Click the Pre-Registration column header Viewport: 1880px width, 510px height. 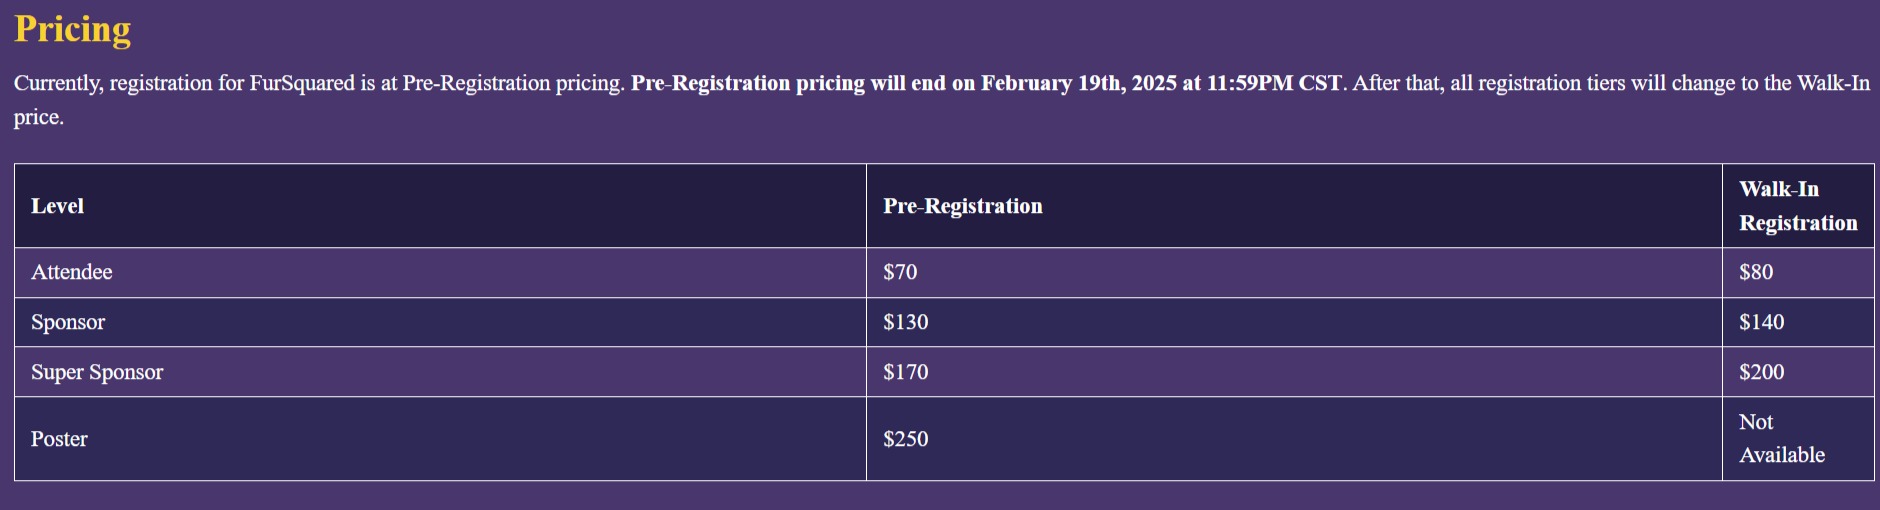(x=962, y=206)
